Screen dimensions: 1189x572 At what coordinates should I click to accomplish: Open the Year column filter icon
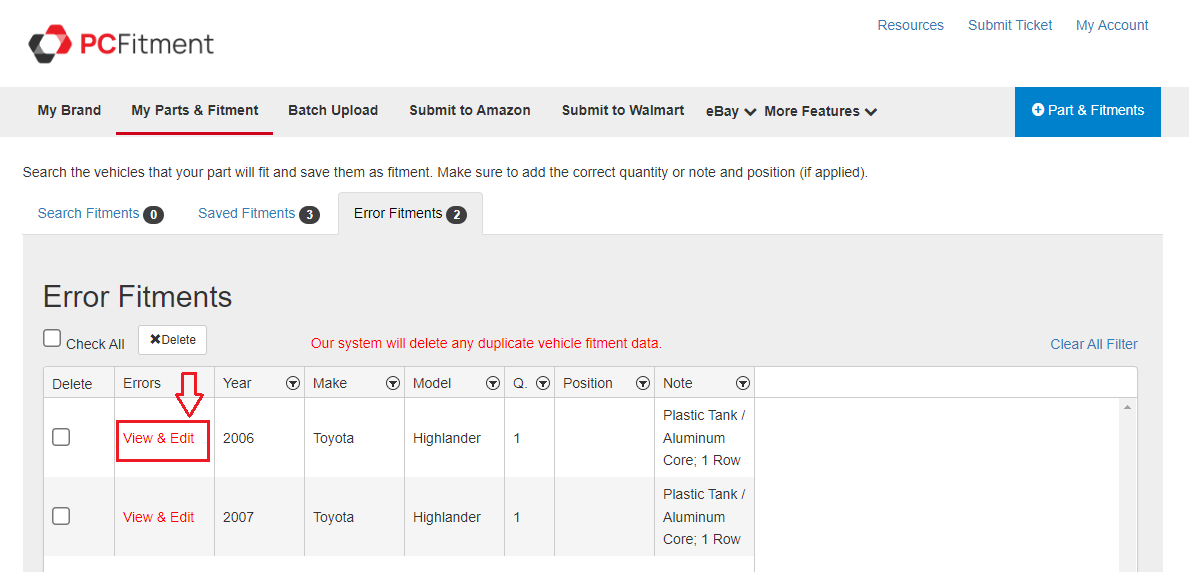(293, 383)
